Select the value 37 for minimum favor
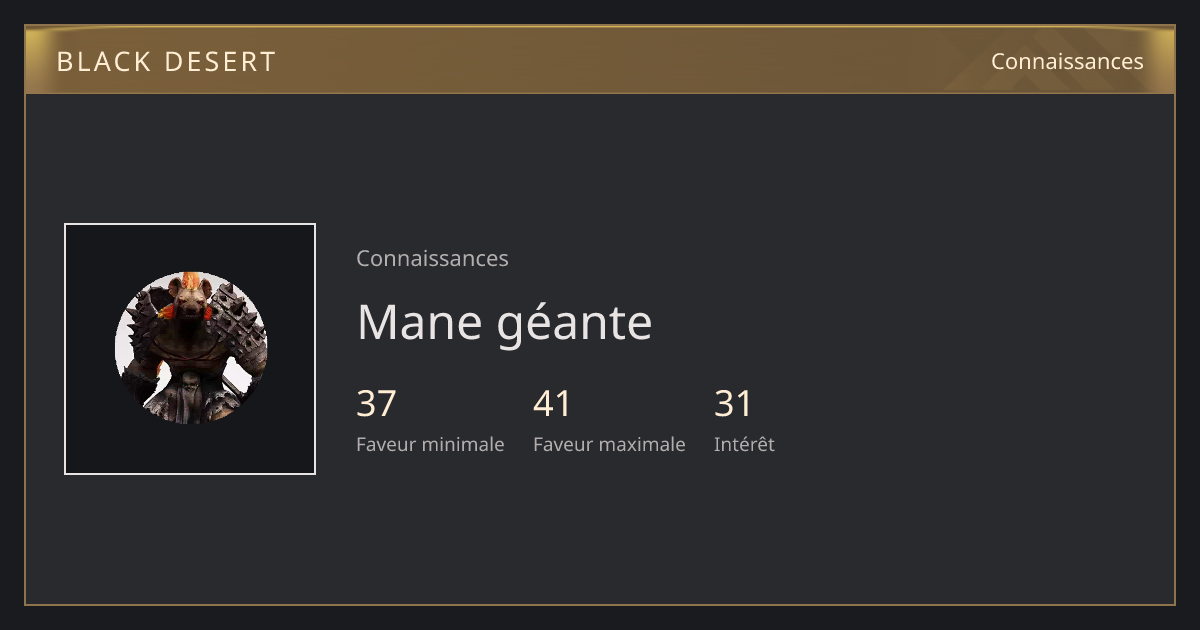Viewport: 1200px width, 630px height. [376, 404]
